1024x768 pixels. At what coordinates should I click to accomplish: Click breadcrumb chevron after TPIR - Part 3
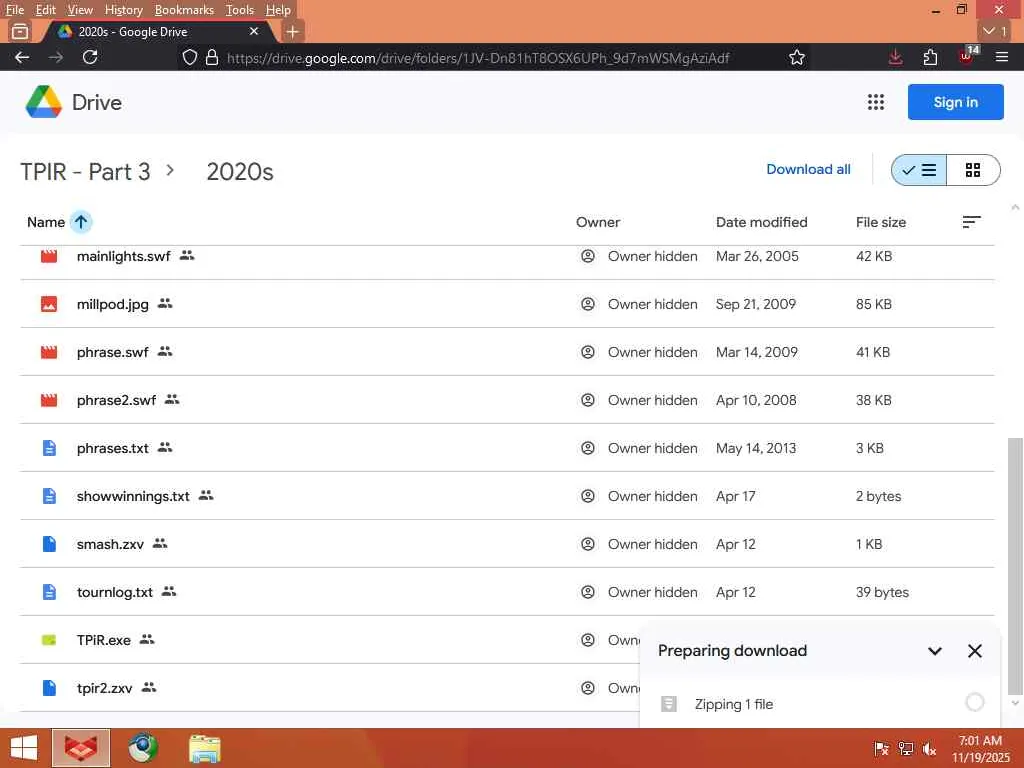170,170
